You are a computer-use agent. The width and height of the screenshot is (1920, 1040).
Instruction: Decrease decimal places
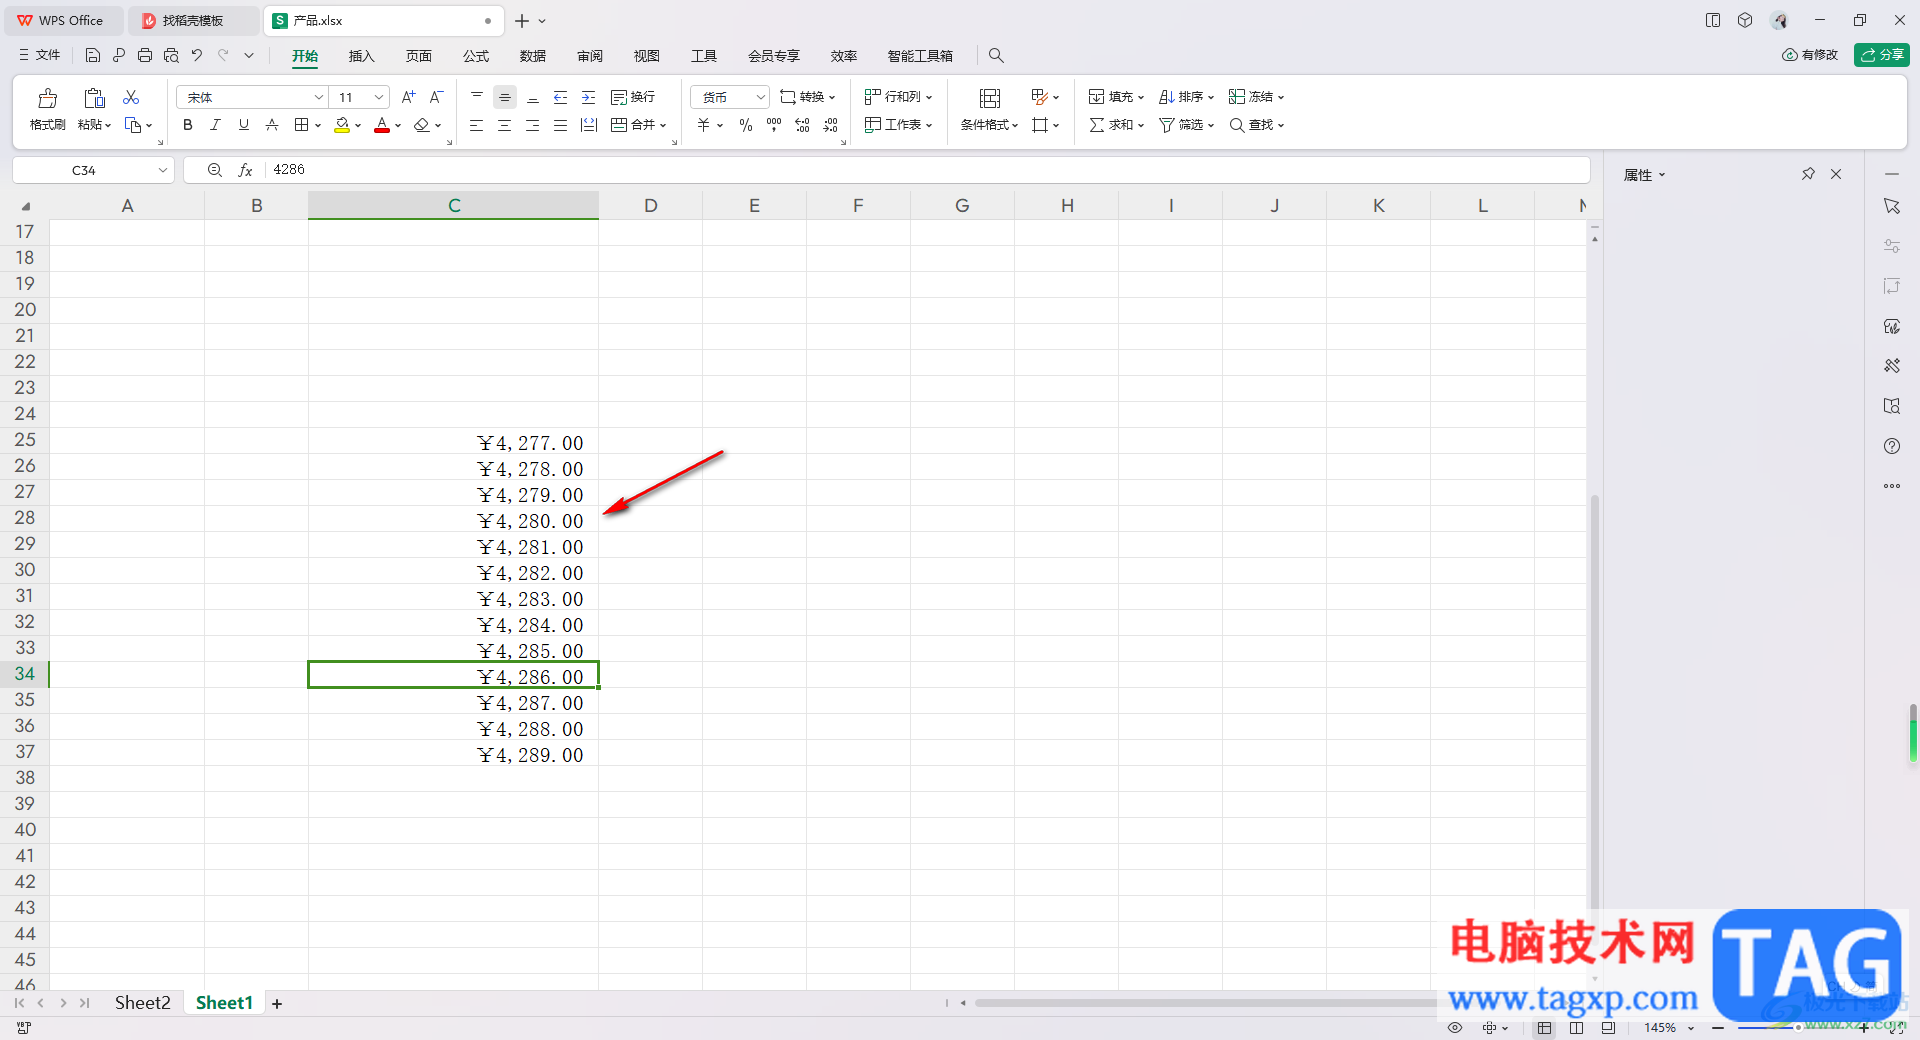point(830,125)
